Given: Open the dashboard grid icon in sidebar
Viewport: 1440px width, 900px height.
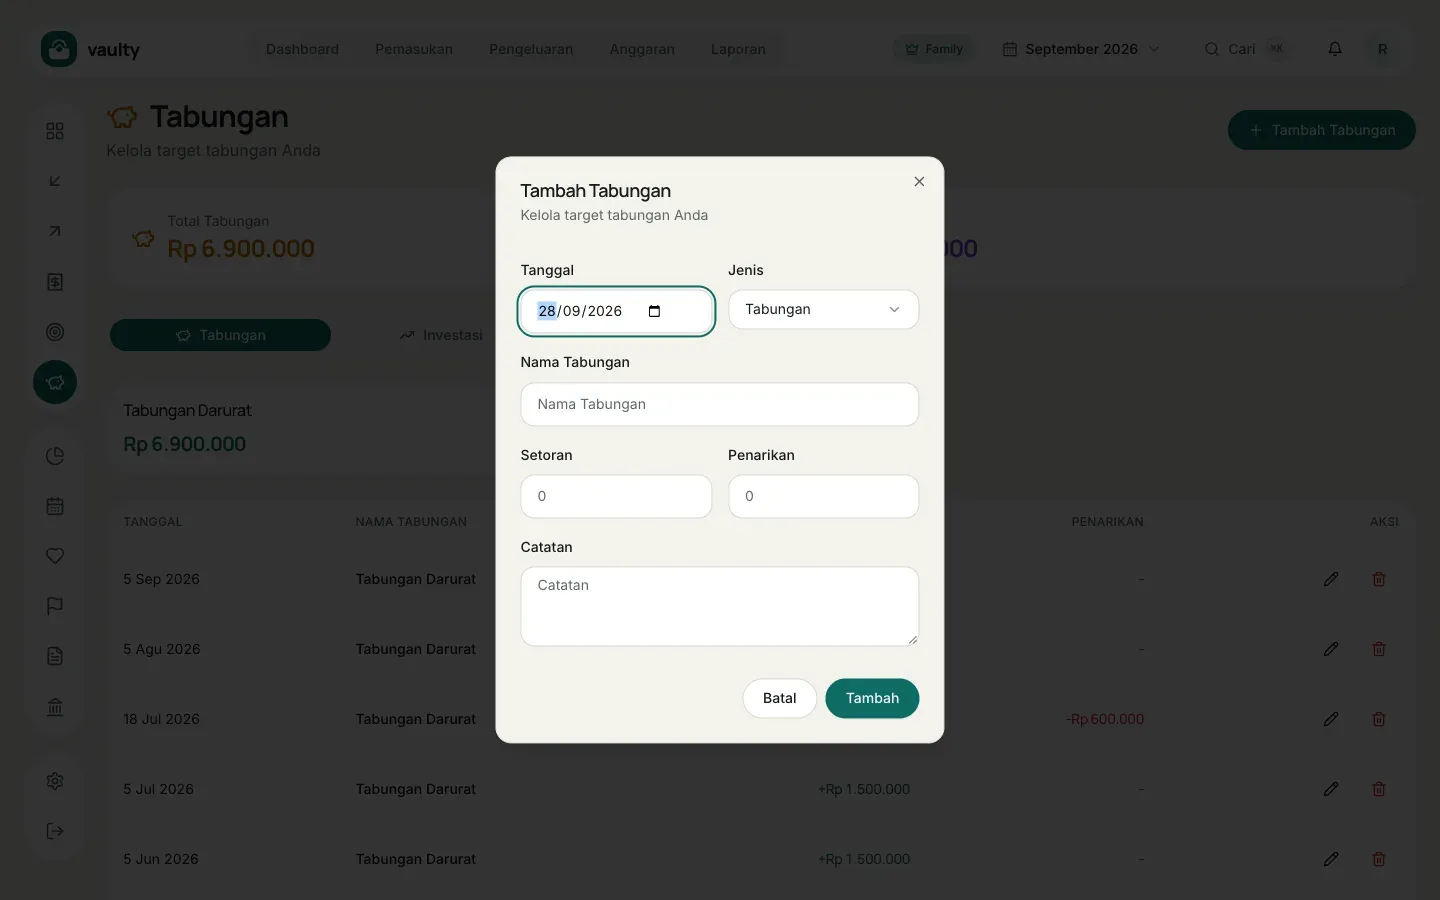Looking at the screenshot, I should [55, 131].
